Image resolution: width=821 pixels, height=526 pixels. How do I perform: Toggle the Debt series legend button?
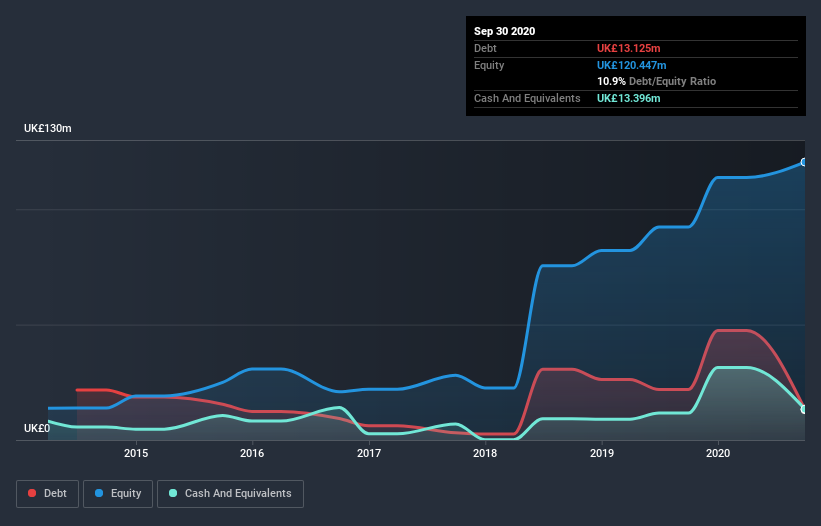point(47,494)
